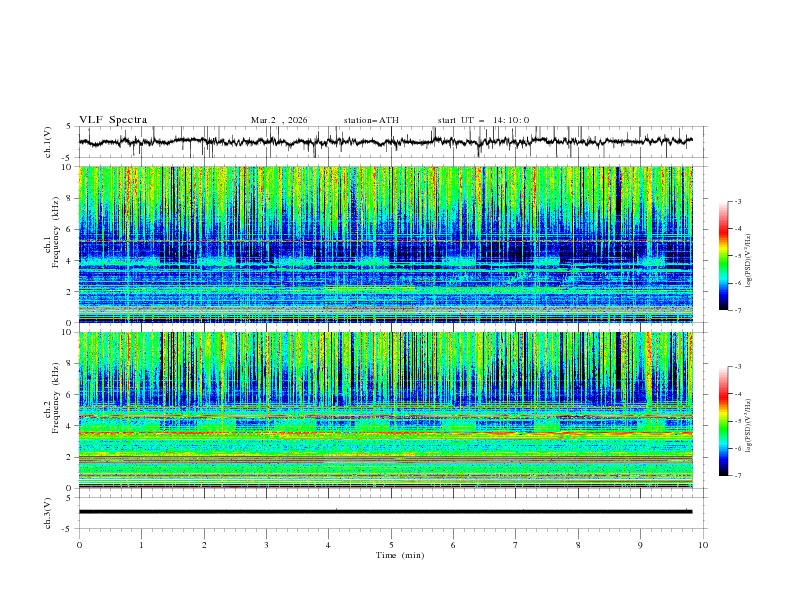Click the ch.2 colorbar 'log(PSD)(V²/Hz)' label
792x612 pixels.
coord(749,425)
